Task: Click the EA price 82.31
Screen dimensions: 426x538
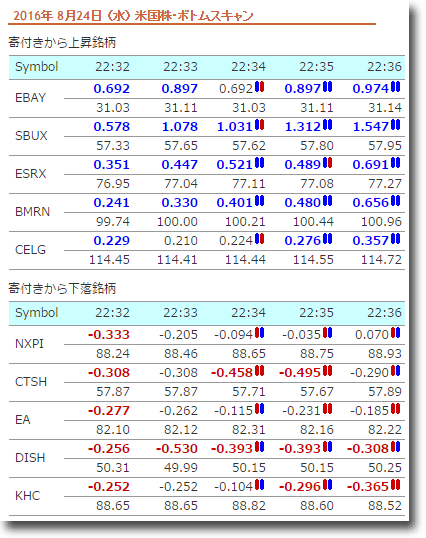Action: coord(249,430)
